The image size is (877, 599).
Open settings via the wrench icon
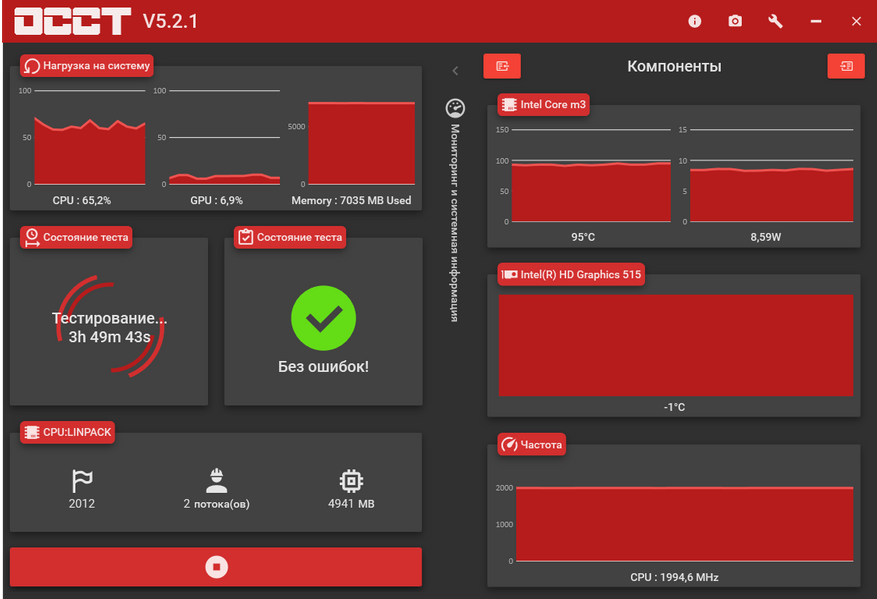775,21
